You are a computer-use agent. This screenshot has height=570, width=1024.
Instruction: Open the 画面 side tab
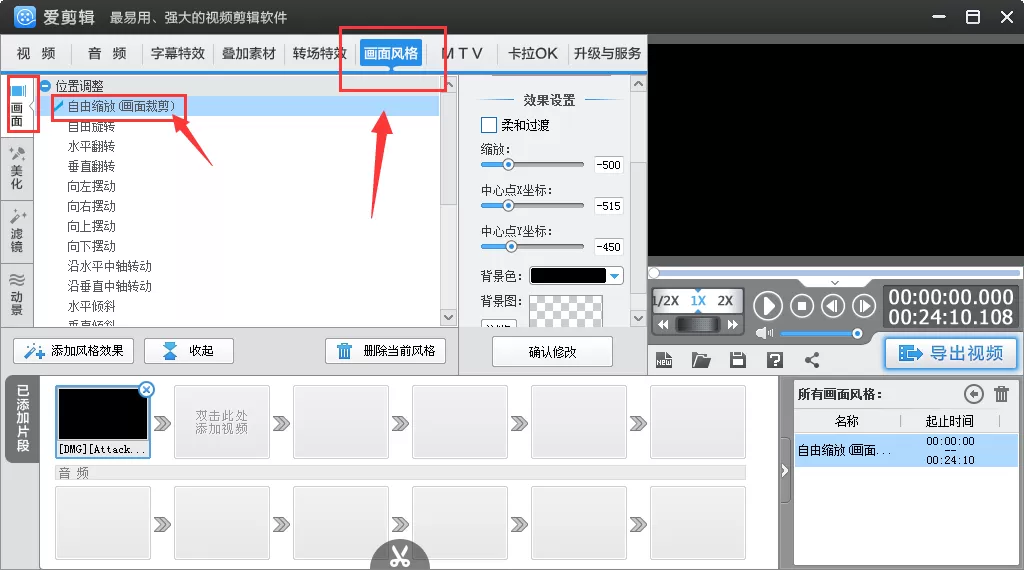[18, 104]
